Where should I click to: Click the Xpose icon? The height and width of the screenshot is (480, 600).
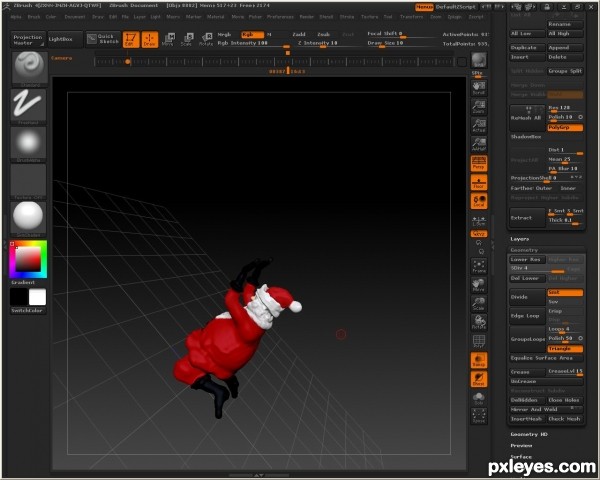pyautogui.click(x=479, y=416)
